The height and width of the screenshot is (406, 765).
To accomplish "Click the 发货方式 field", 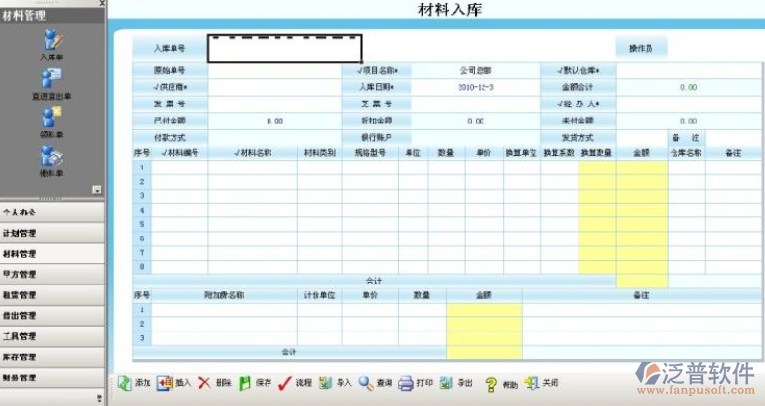I will click(642, 138).
